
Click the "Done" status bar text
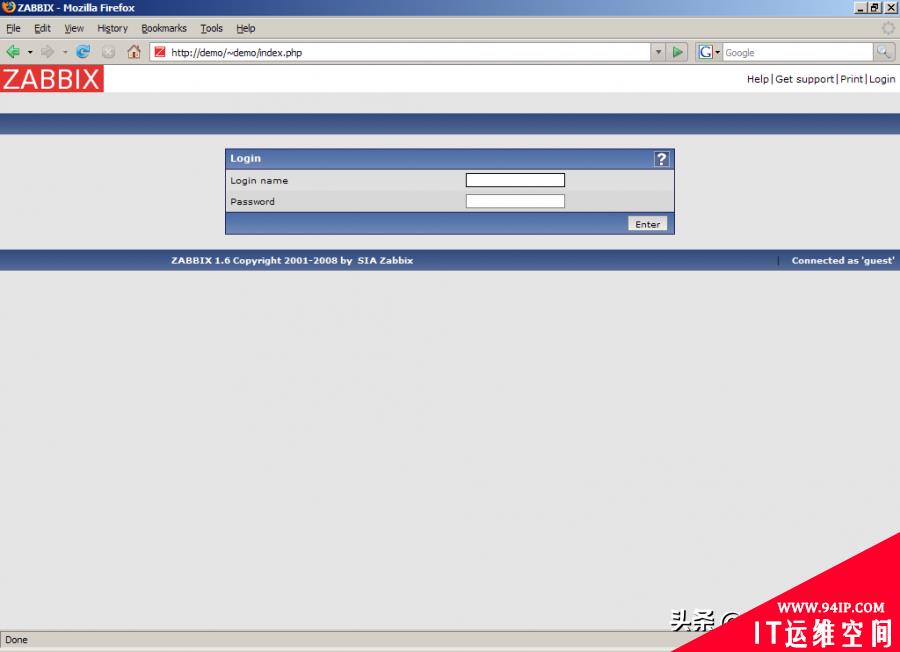coord(16,640)
